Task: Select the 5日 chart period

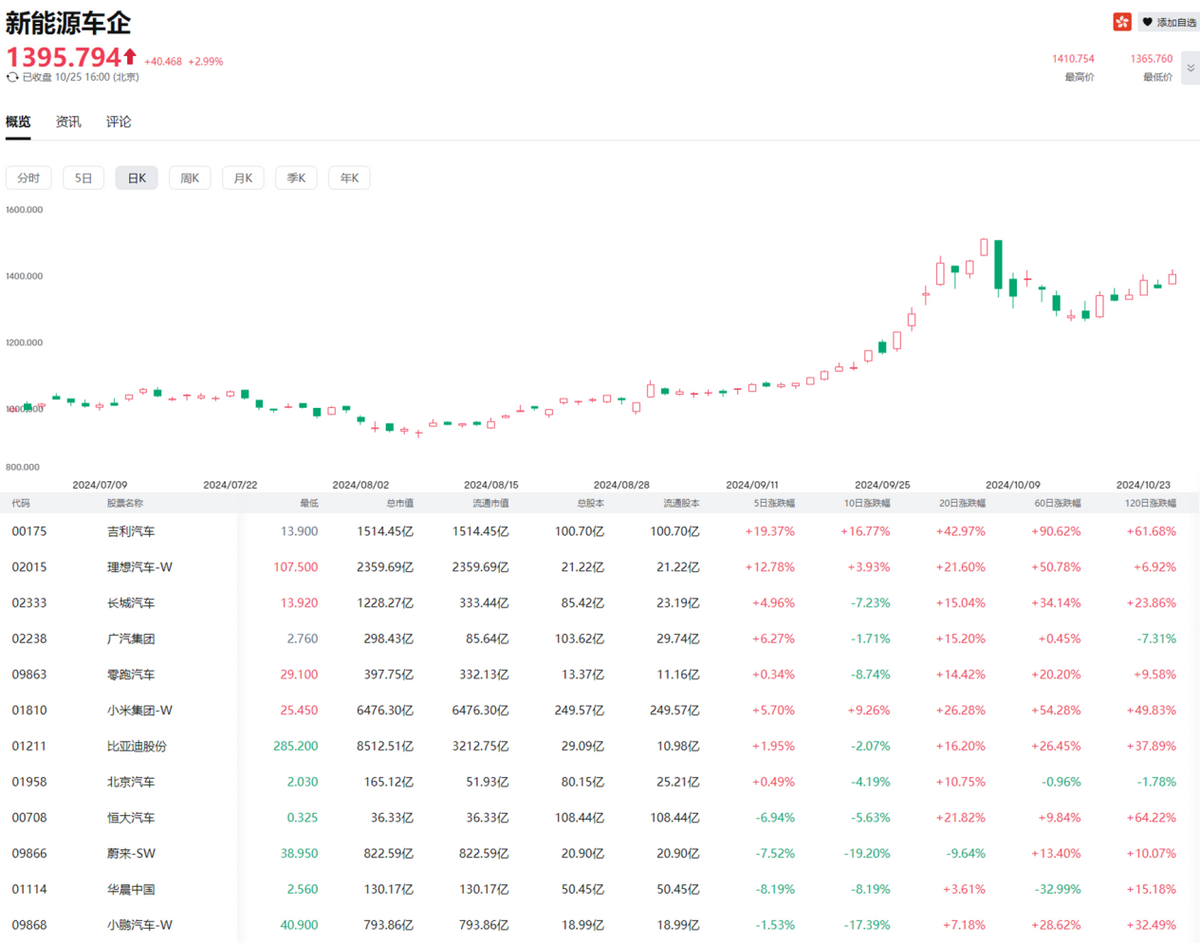Action: pos(83,178)
